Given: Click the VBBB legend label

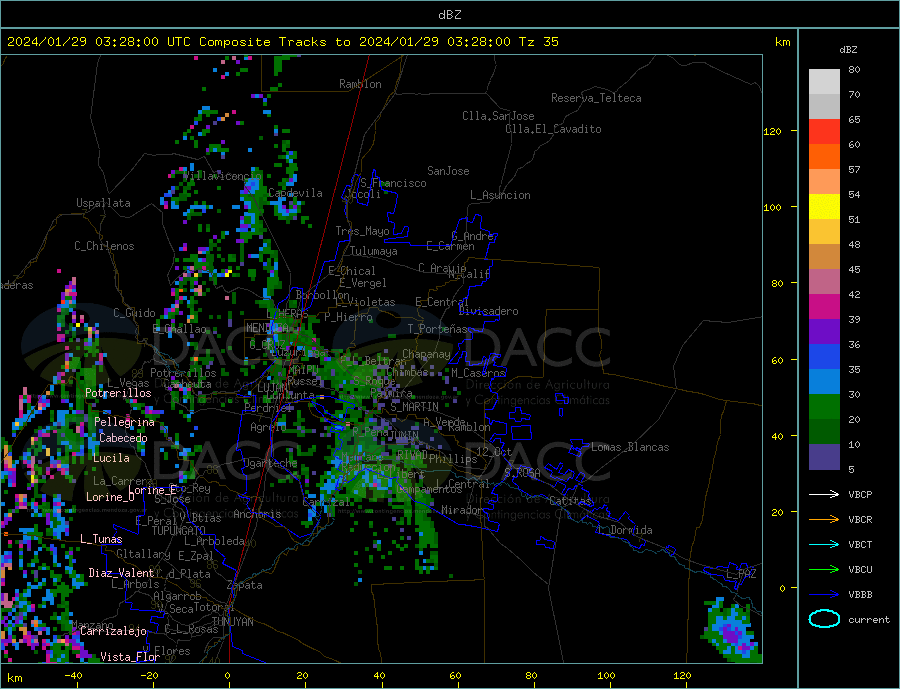Looking at the screenshot, I should point(860,594).
